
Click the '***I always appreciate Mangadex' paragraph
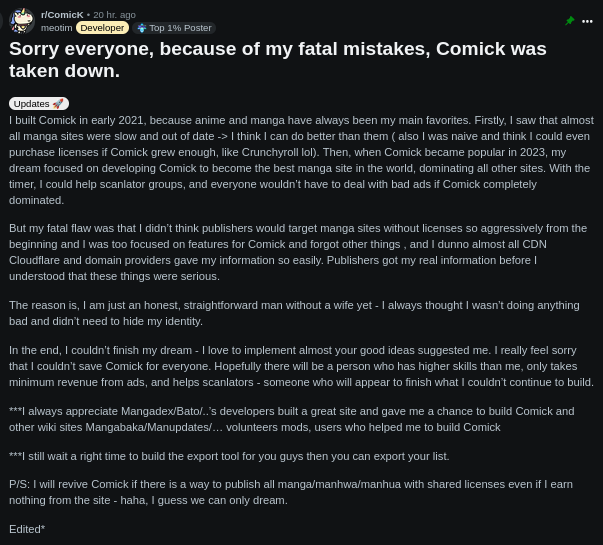(x=292, y=419)
